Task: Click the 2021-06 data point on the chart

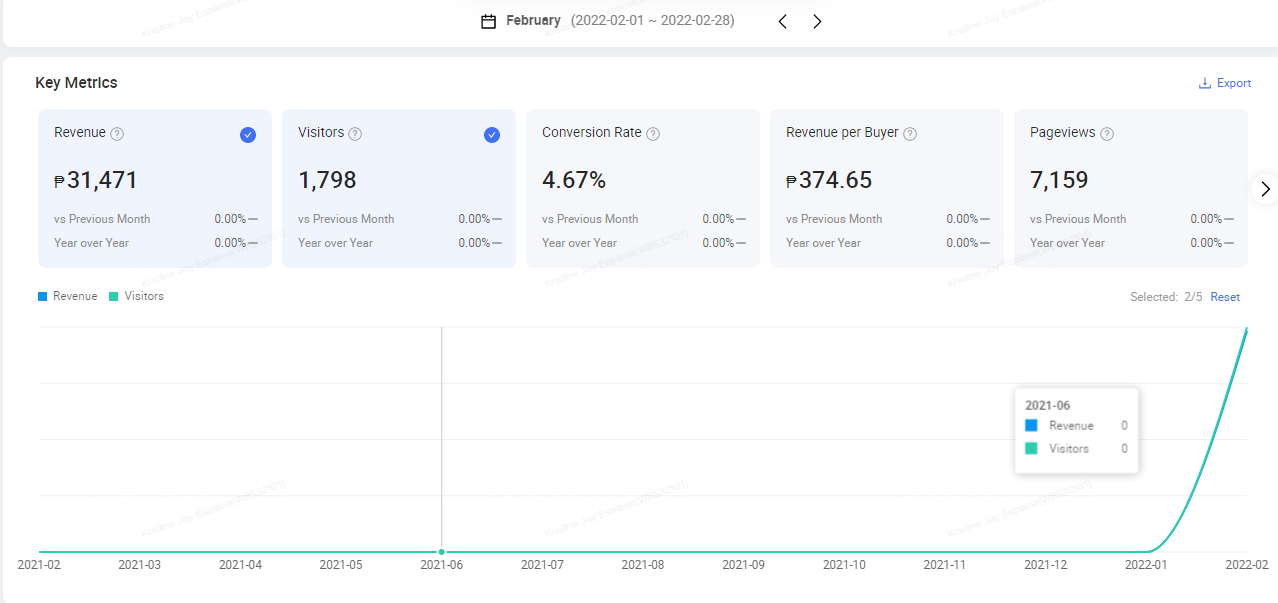Action: pyautogui.click(x=442, y=552)
